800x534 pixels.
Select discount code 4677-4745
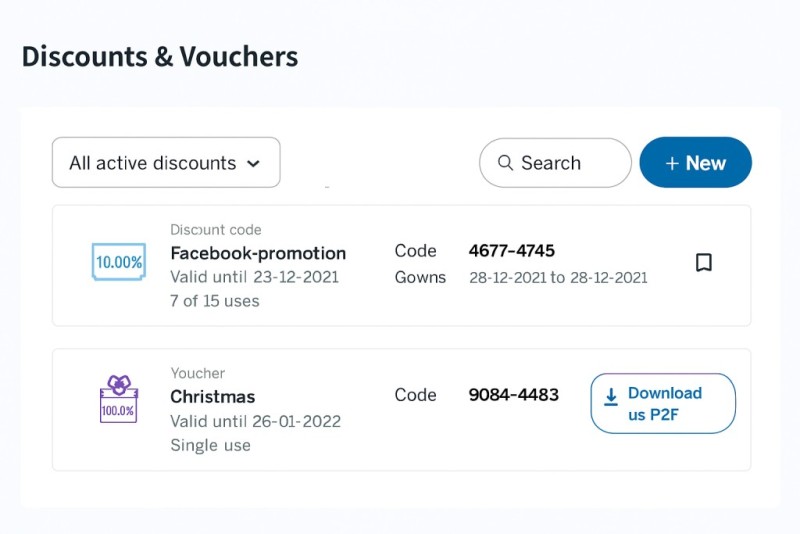512,251
